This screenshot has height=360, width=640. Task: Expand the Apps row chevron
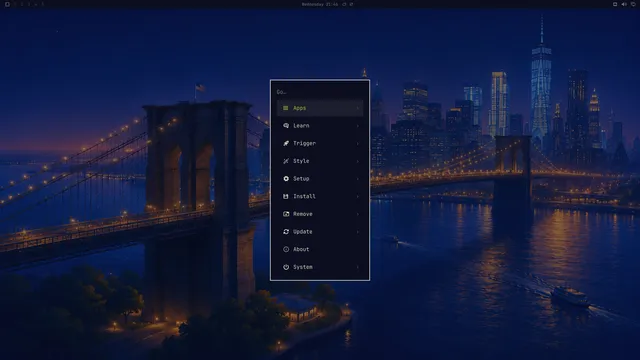(x=358, y=108)
